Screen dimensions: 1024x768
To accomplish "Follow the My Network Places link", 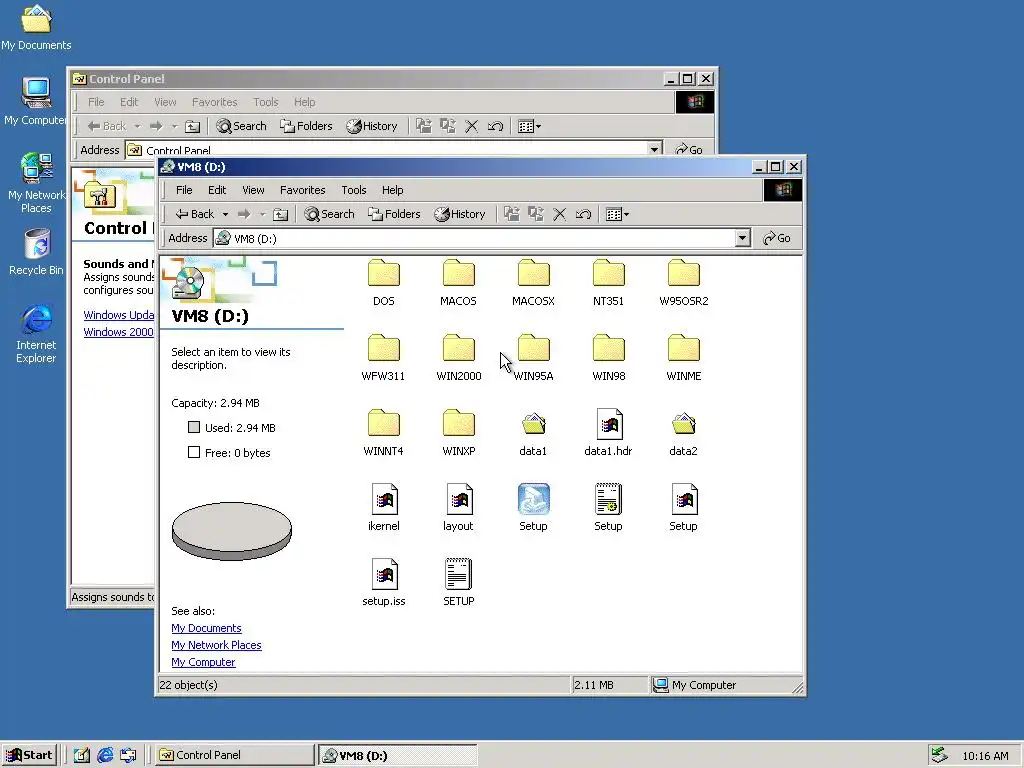I will click(216, 645).
